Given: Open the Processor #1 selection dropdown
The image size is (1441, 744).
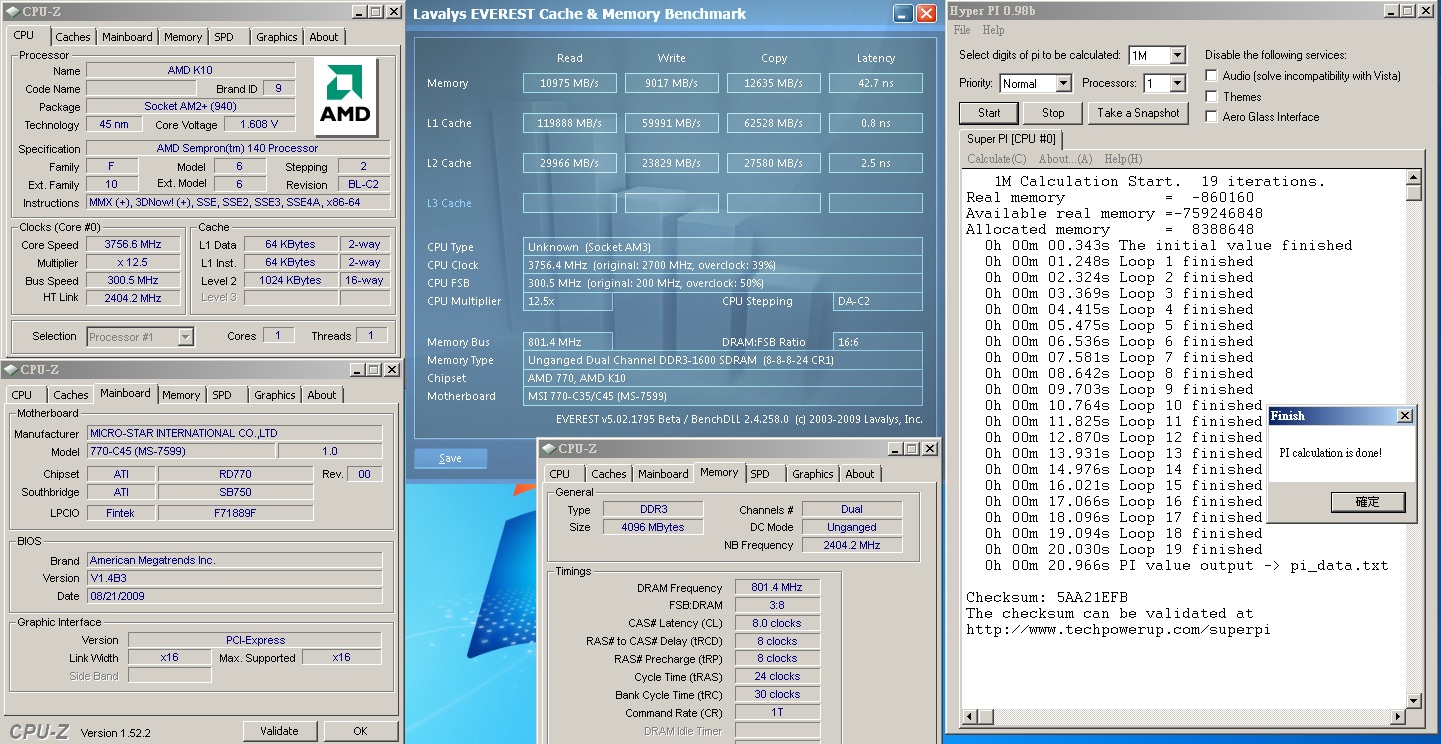Looking at the screenshot, I should 185,337.
